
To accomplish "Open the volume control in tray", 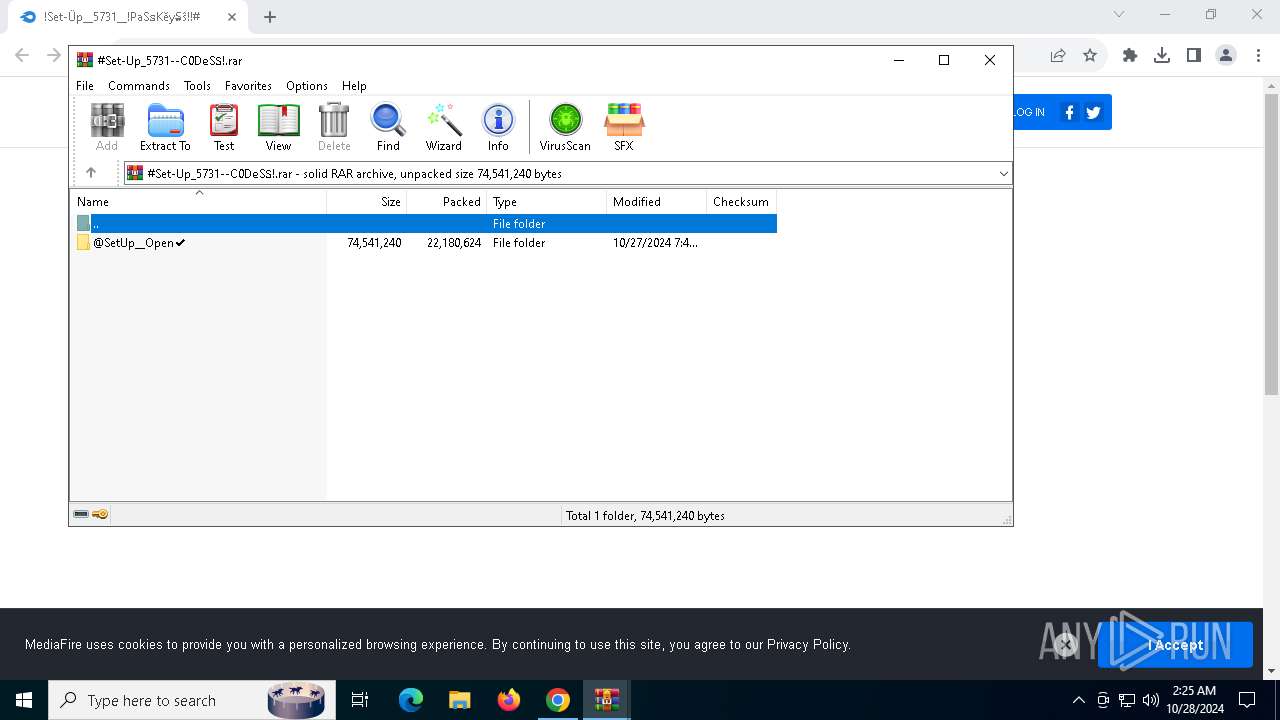I will pos(1150,700).
